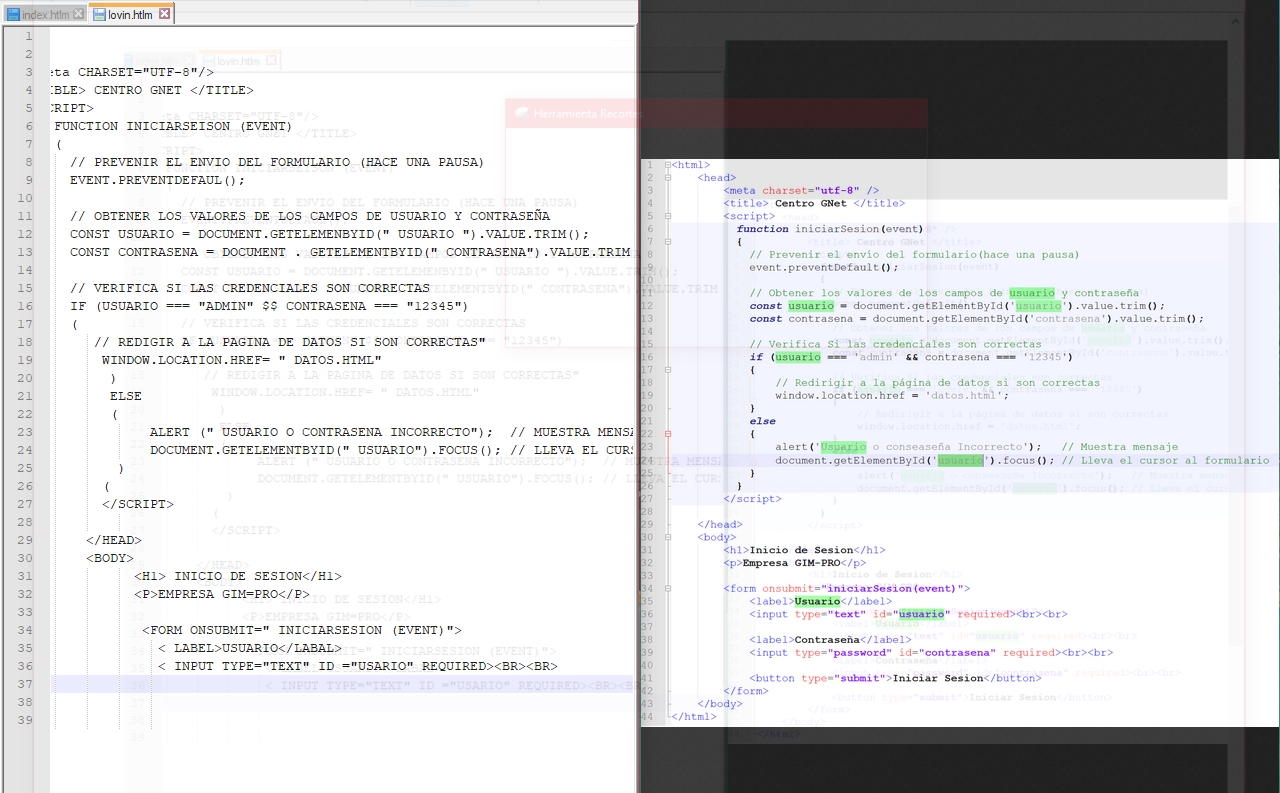The height and width of the screenshot is (793, 1280).
Task: Collapse the <html> fold marker
Action: coord(667,165)
